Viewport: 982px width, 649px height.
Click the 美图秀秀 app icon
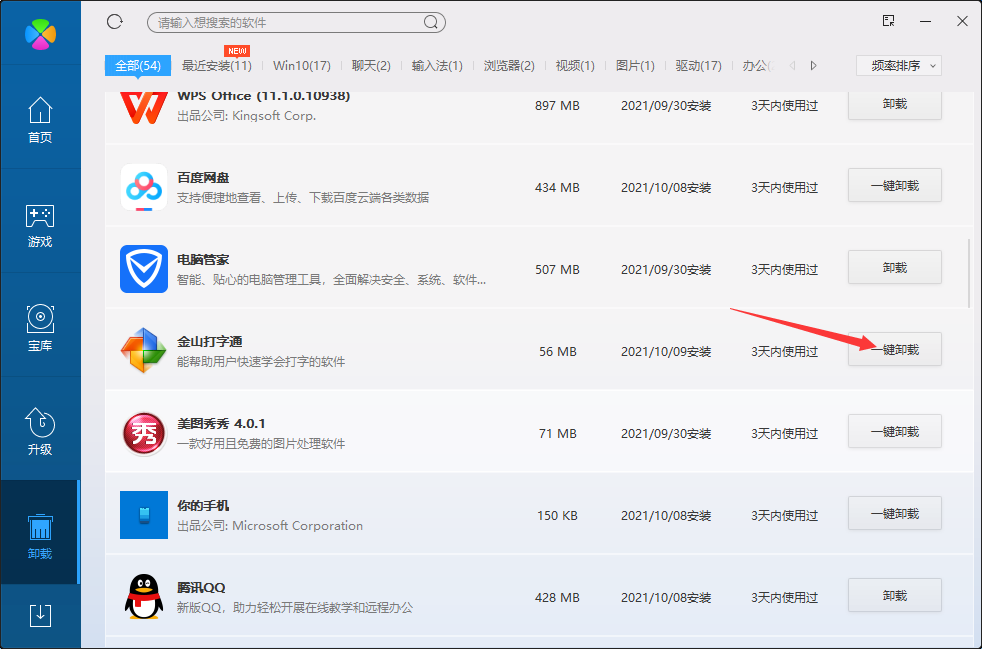[x=144, y=433]
